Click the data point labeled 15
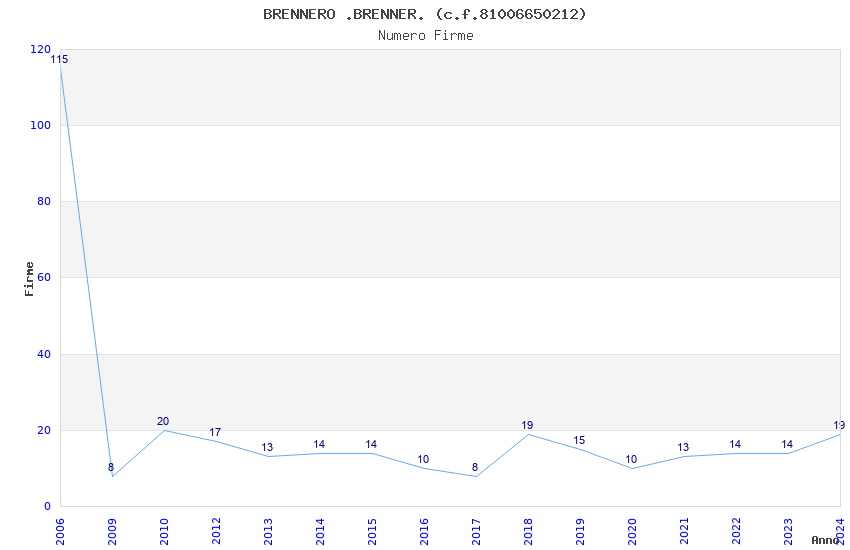This screenshot has height=550, width=850. pyautogui.click(x=579, y=449)
